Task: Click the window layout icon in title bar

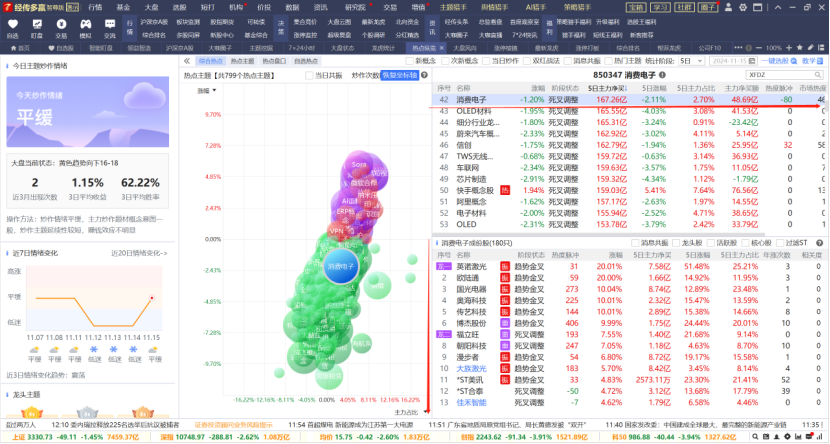Action: [758, 7]
